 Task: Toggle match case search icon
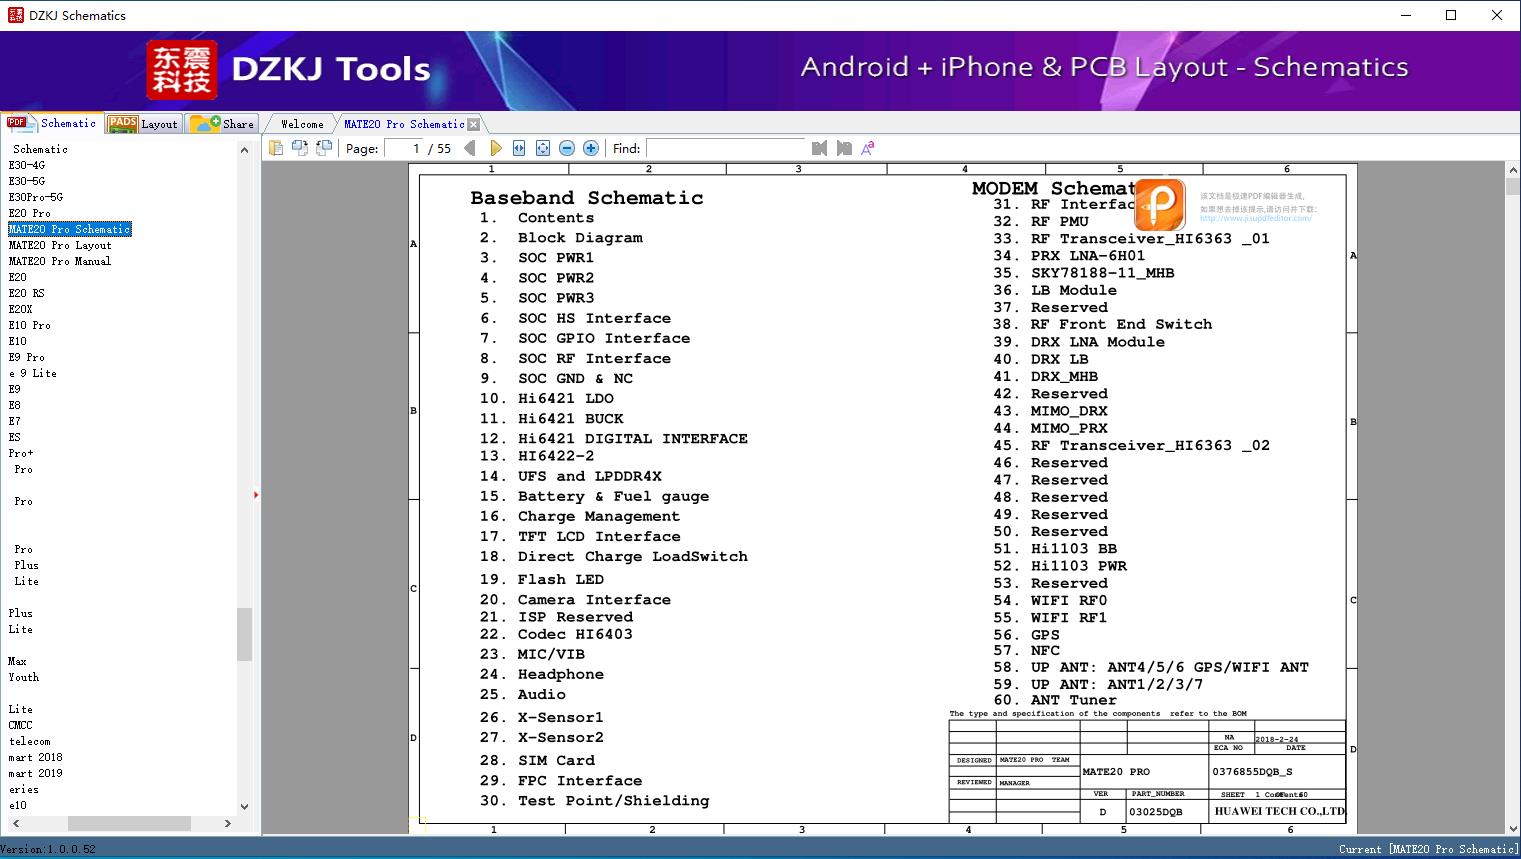pos(868,148)
